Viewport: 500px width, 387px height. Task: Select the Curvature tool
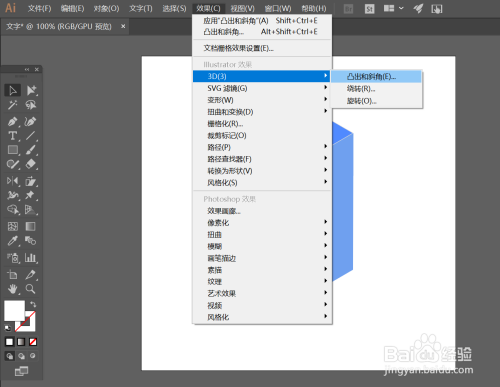point(31,121)
